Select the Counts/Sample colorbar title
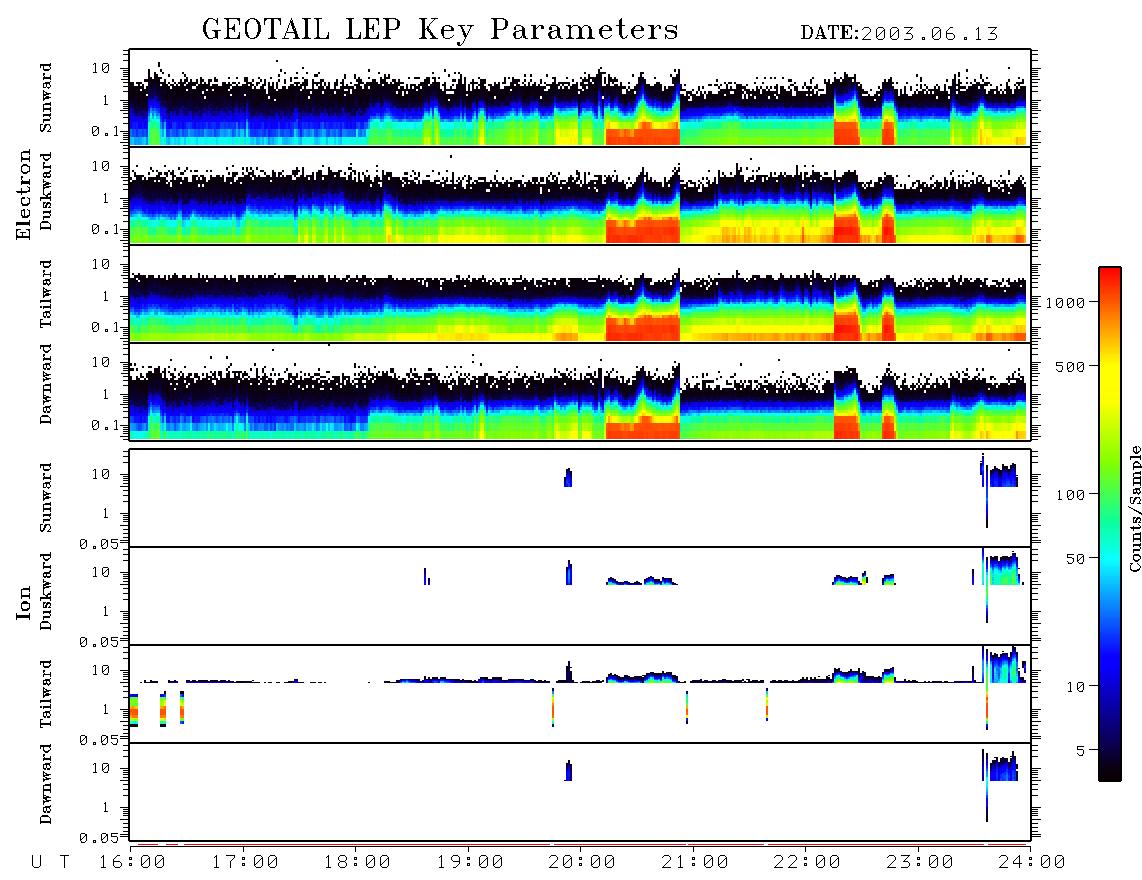 click(1135, 510)
